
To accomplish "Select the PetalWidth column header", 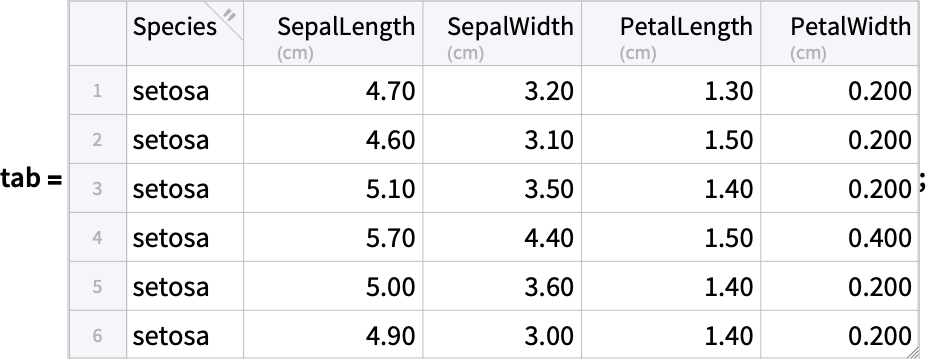I will (840, 33).
